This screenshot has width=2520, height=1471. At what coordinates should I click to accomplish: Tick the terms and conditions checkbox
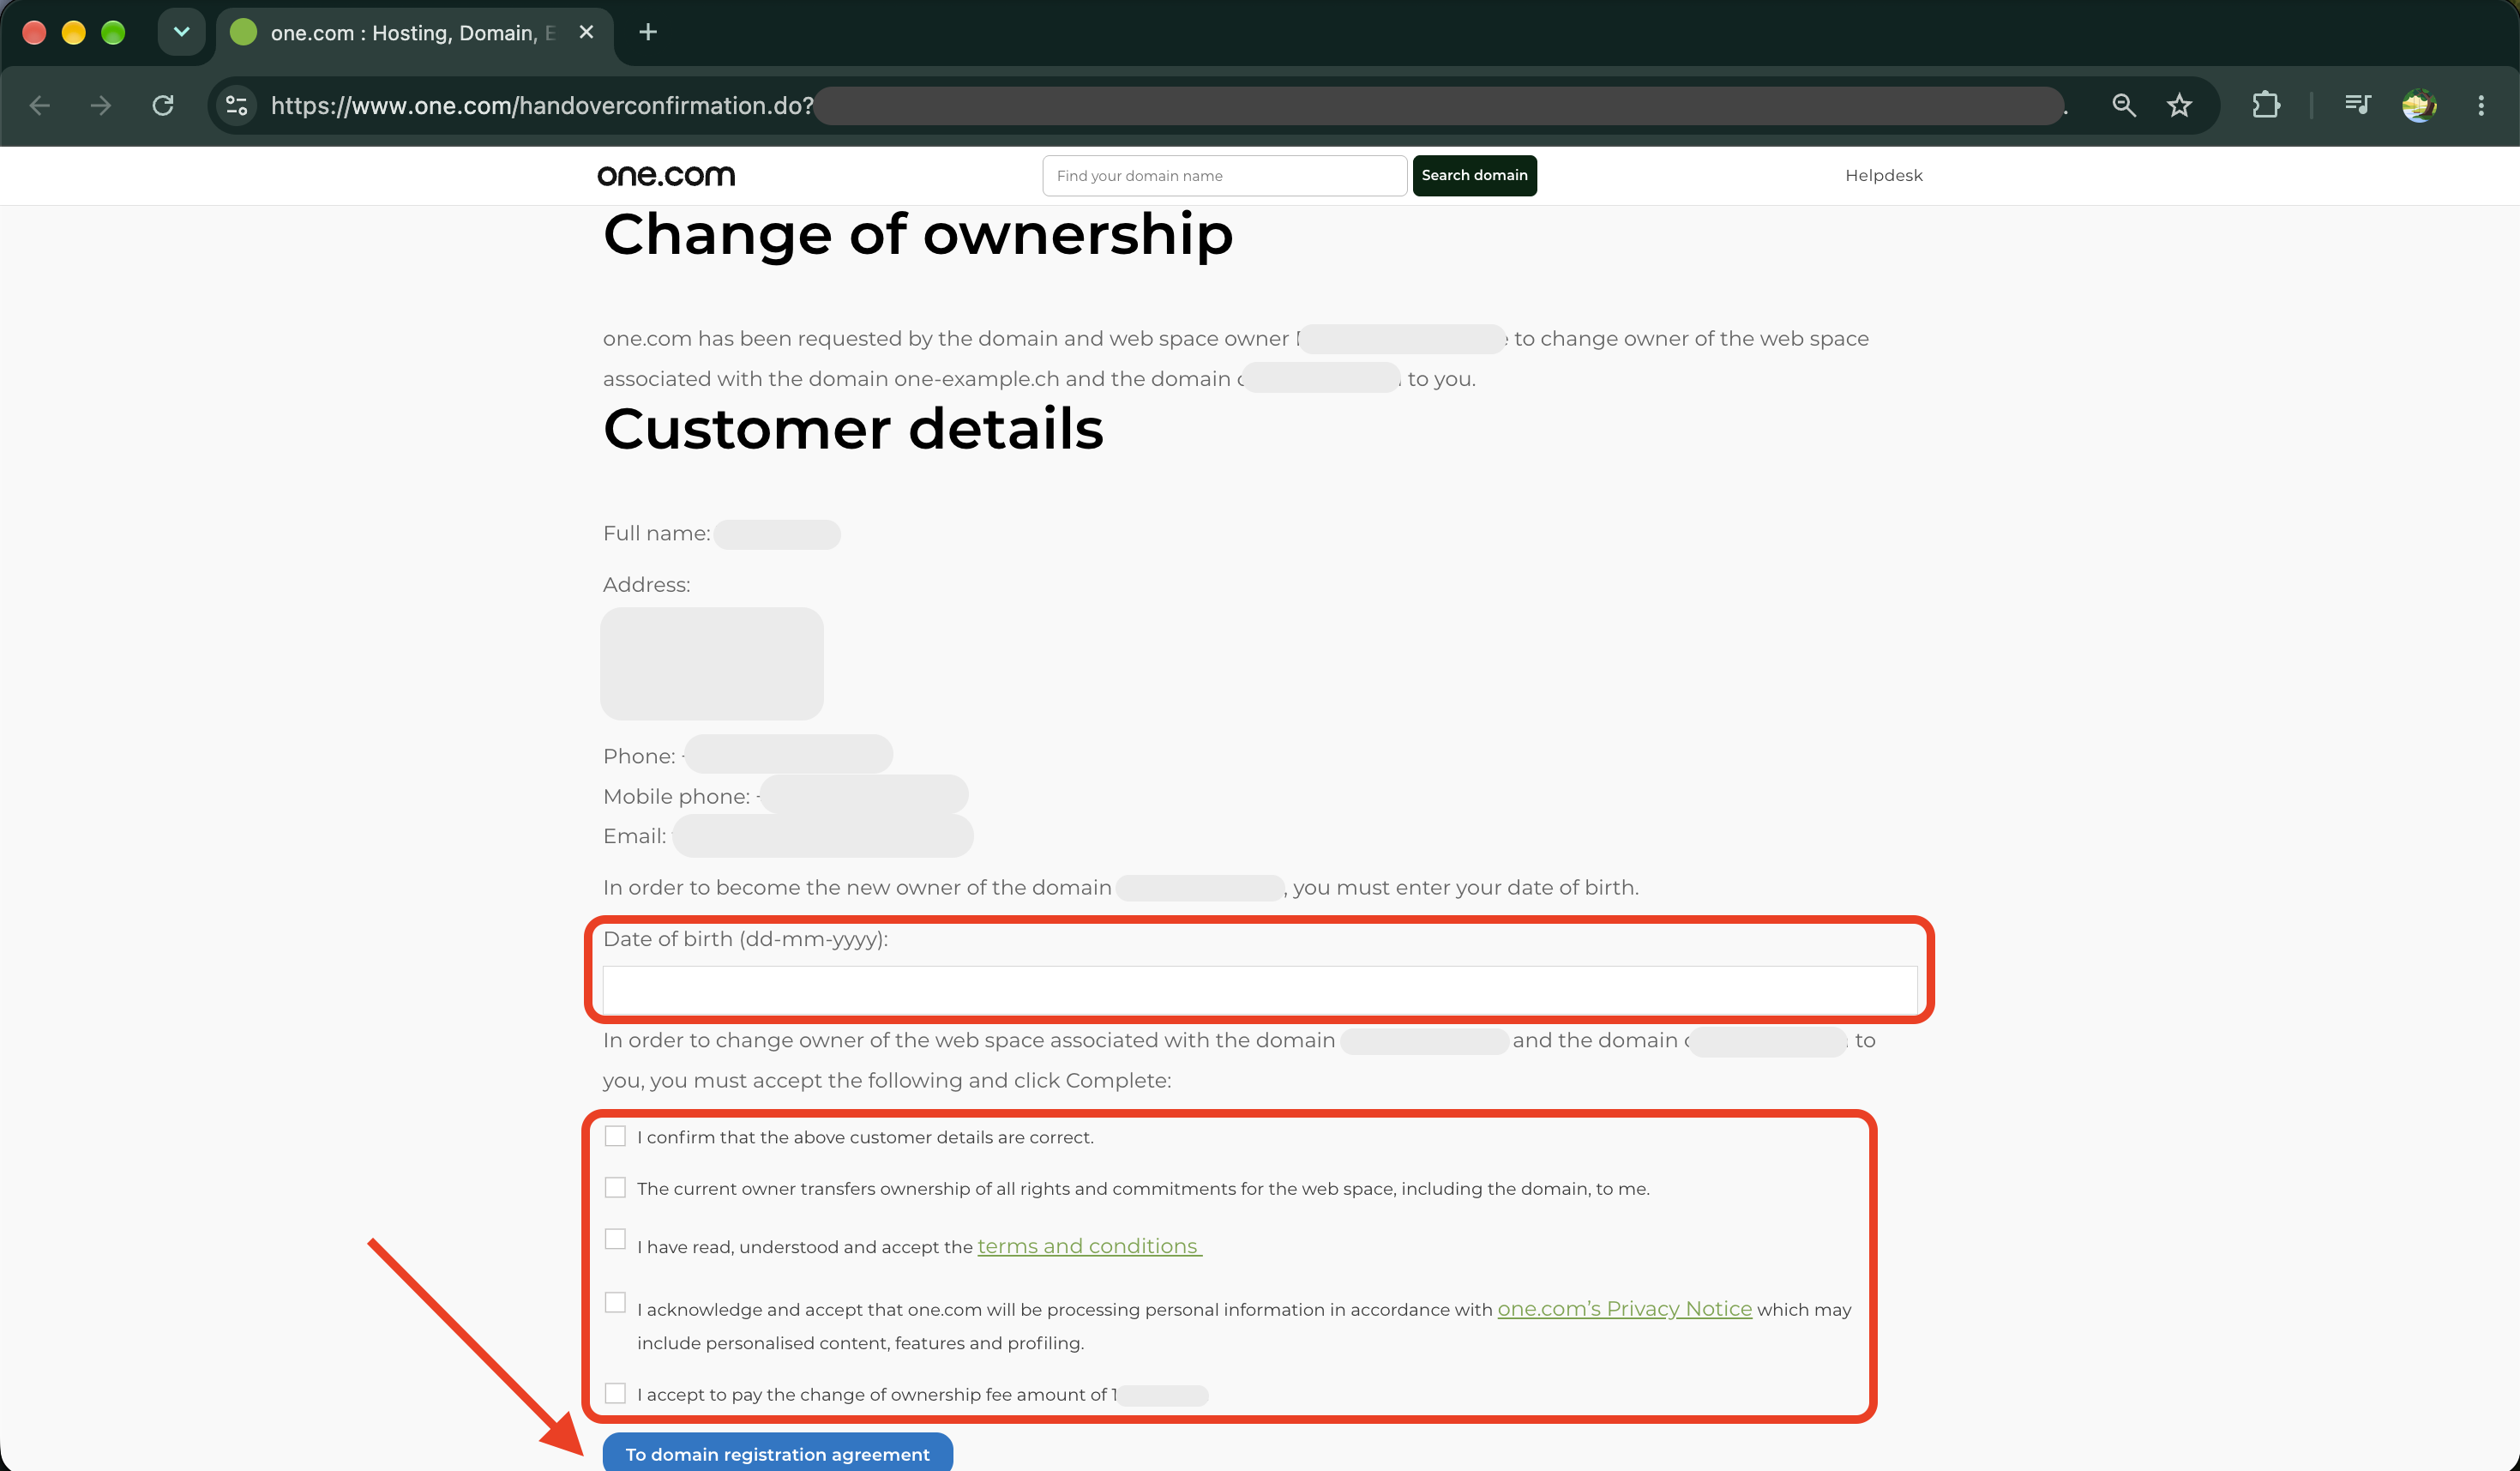click(x=615, y=1239)
